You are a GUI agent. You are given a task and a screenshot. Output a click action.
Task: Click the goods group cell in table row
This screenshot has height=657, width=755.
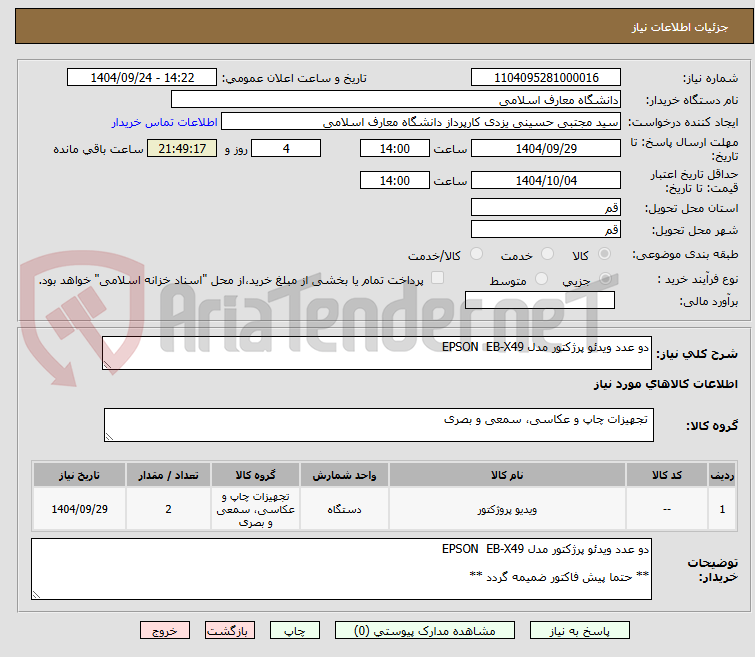(x=255, y=509)
